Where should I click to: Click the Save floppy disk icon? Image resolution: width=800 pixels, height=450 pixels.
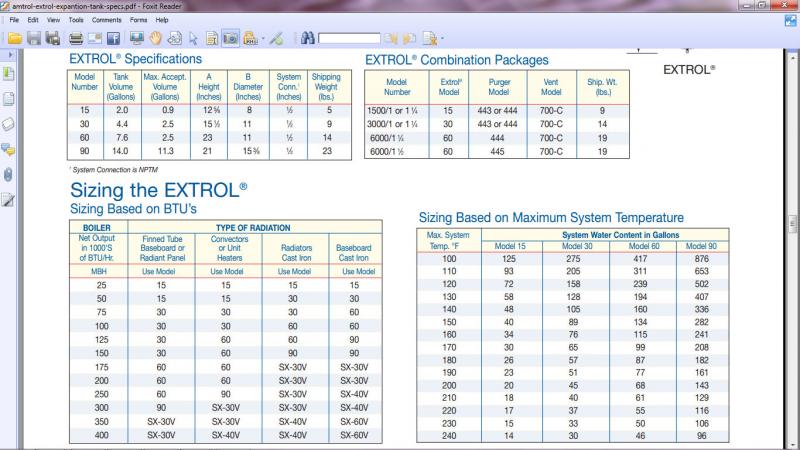point(34,38)
